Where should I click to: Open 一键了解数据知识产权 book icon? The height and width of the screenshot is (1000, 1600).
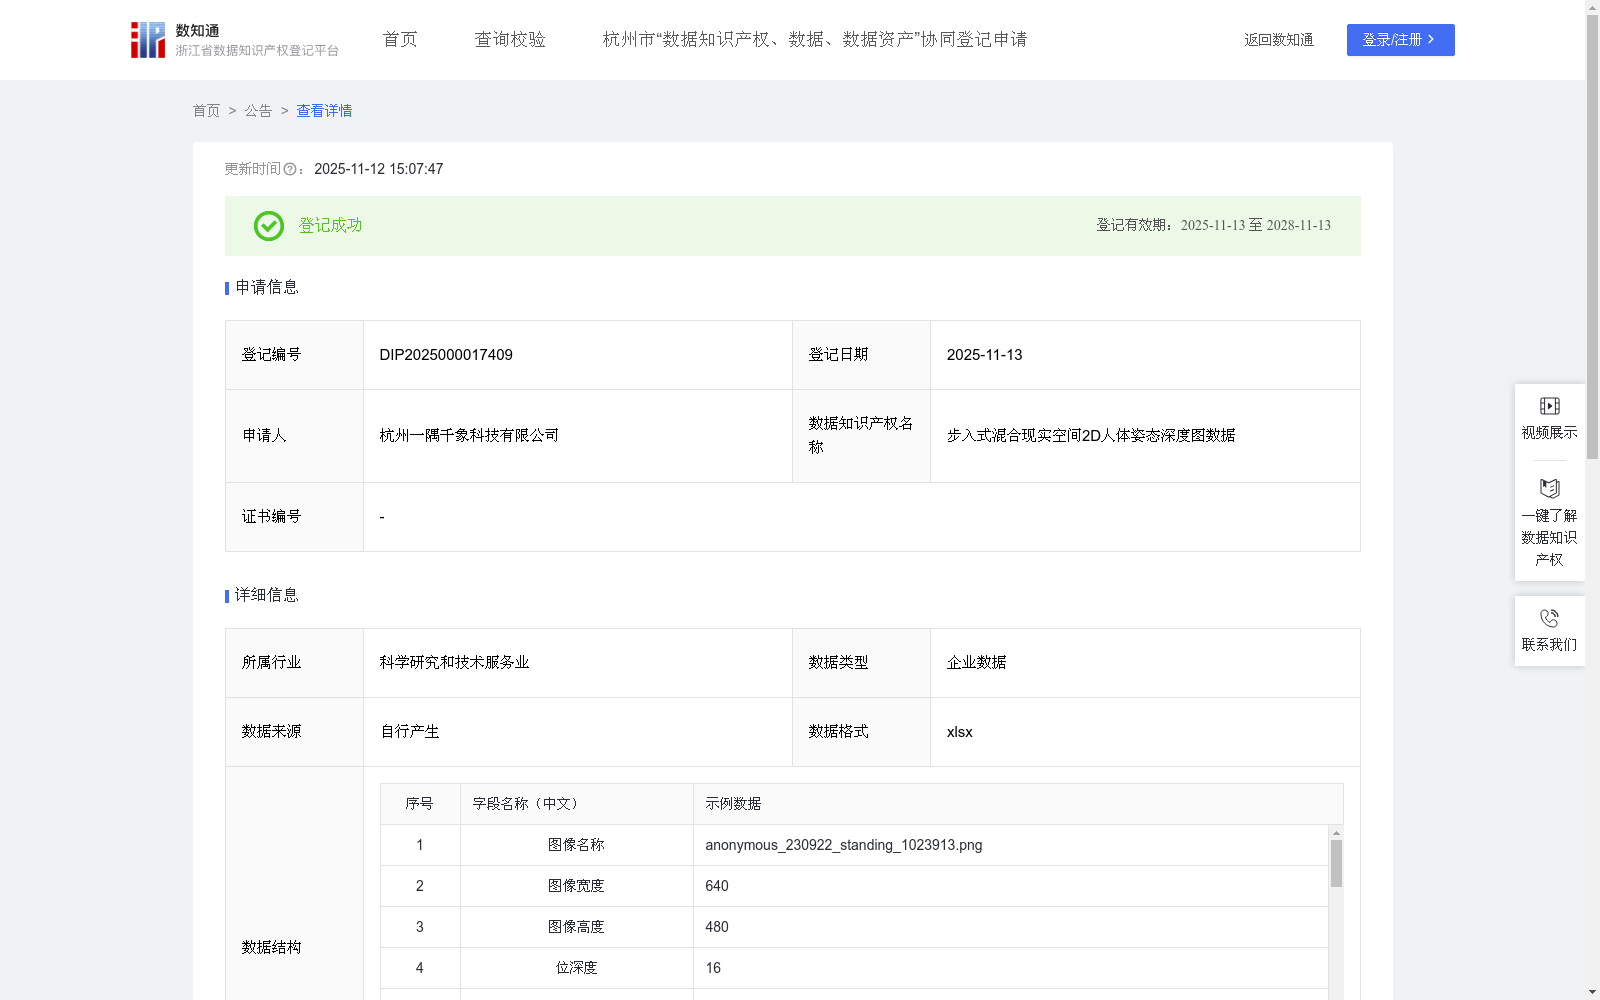pos(1549,489)
